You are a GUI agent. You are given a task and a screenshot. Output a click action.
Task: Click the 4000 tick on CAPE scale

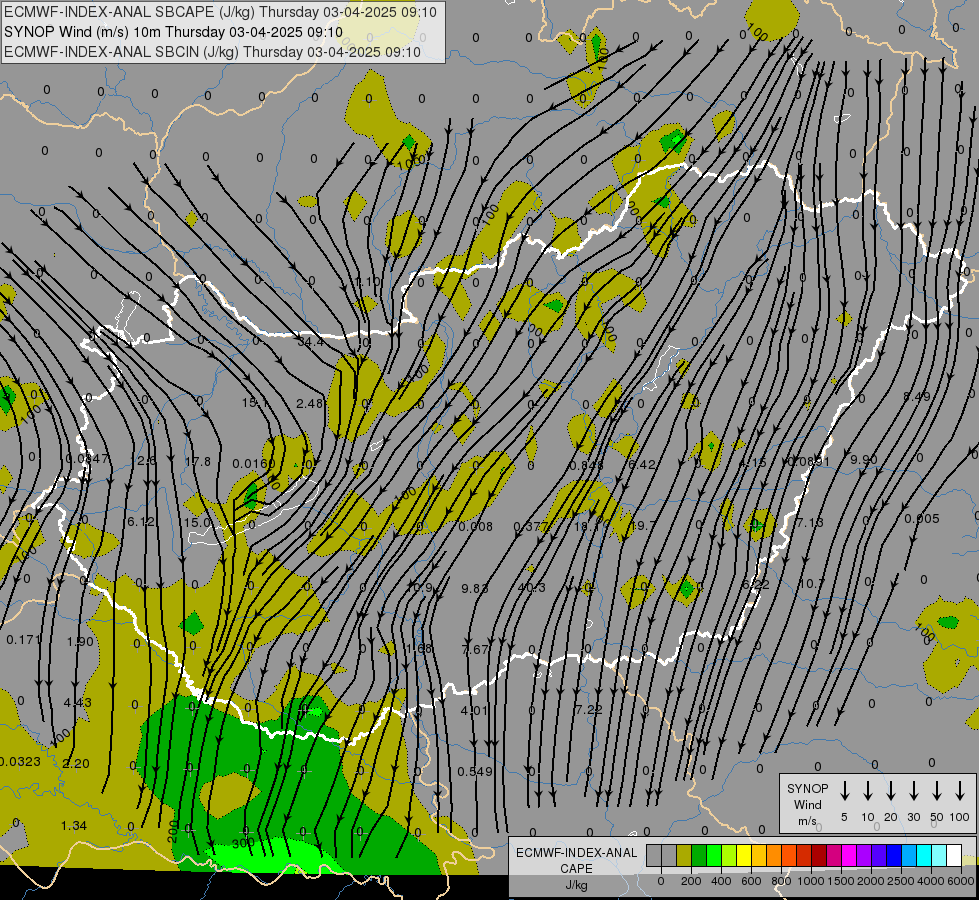pyautogui.click(x=931, y=881)
